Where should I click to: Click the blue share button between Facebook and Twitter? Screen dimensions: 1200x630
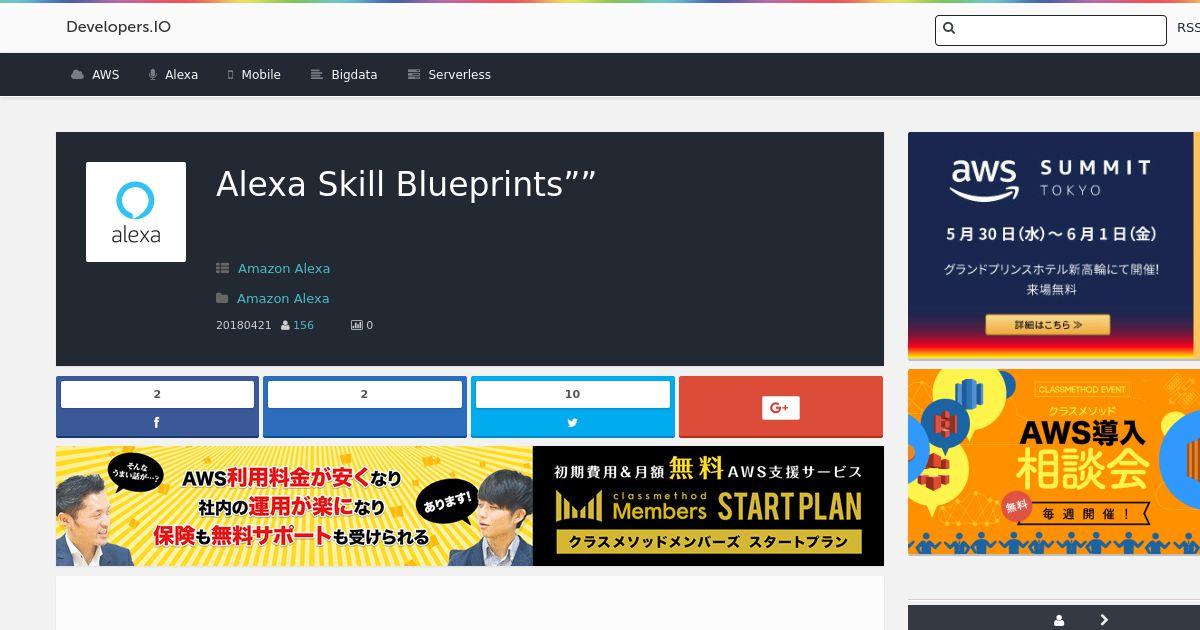tap(365, 407)
